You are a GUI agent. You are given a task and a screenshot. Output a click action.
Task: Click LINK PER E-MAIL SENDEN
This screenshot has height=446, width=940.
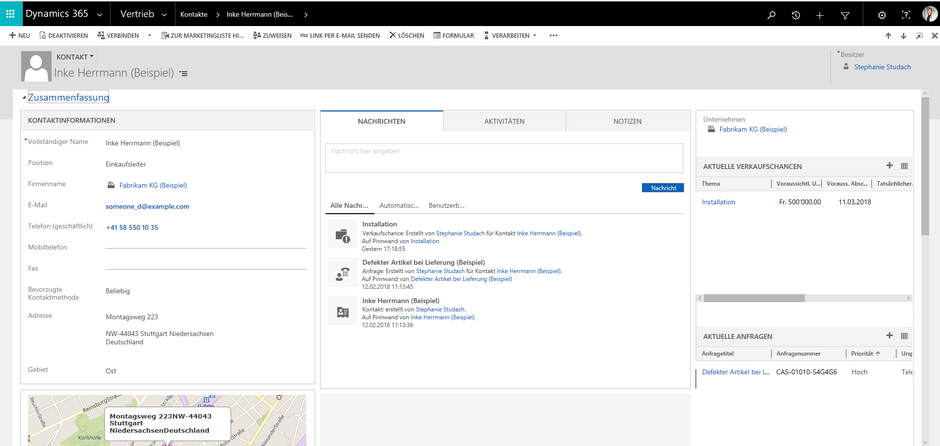340,35
